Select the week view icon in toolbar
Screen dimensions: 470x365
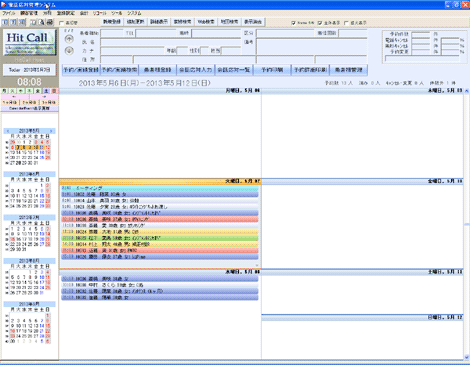tap(13, 22)
